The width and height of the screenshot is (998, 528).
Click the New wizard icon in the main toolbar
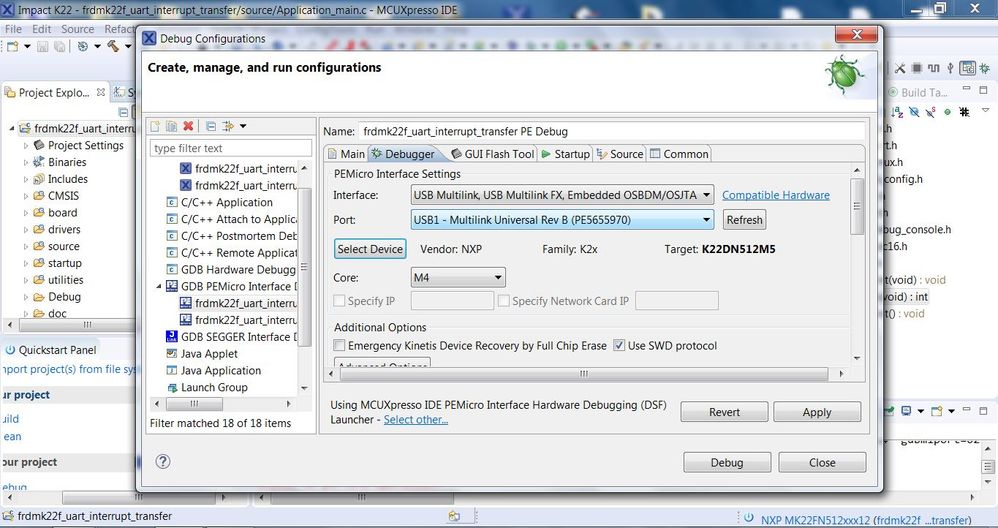click(12, 46)
